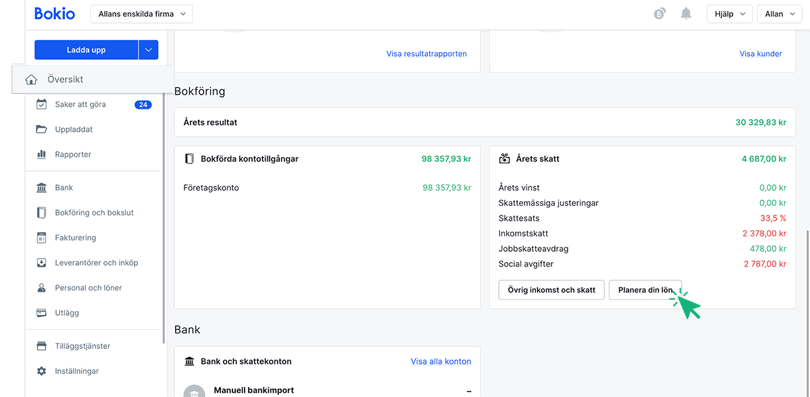Follow the Visa resultatrapporten link
The height and width of the screenshot is (397, 810).
427,54
